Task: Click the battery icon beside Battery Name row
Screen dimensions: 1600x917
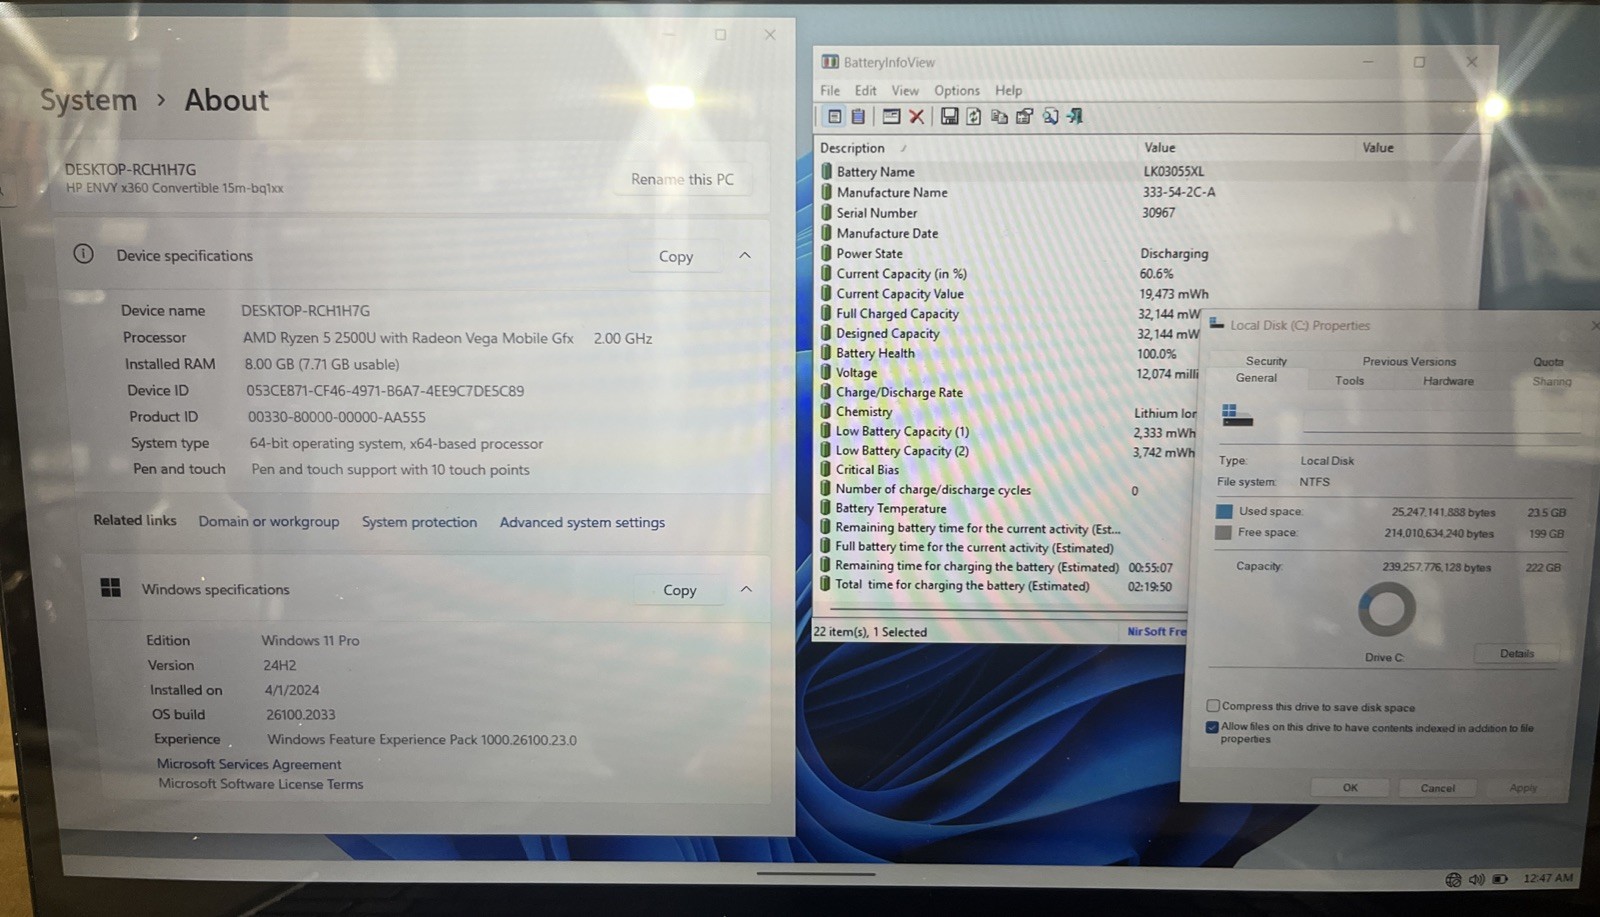Action: pyautogui.click(x=826, y=171)
